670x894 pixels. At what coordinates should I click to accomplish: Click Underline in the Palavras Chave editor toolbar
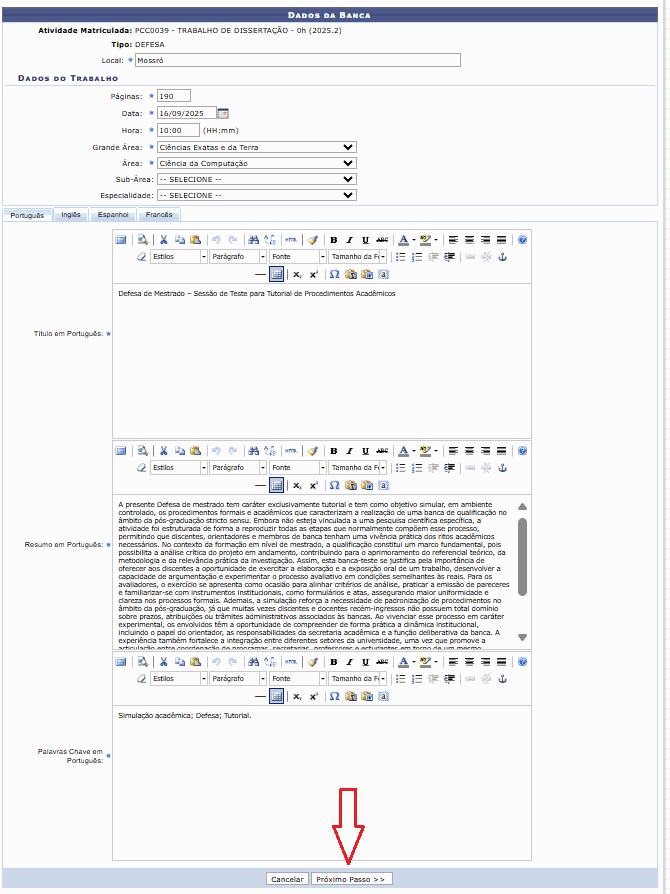pyautogui.click(x=365, y=661)
